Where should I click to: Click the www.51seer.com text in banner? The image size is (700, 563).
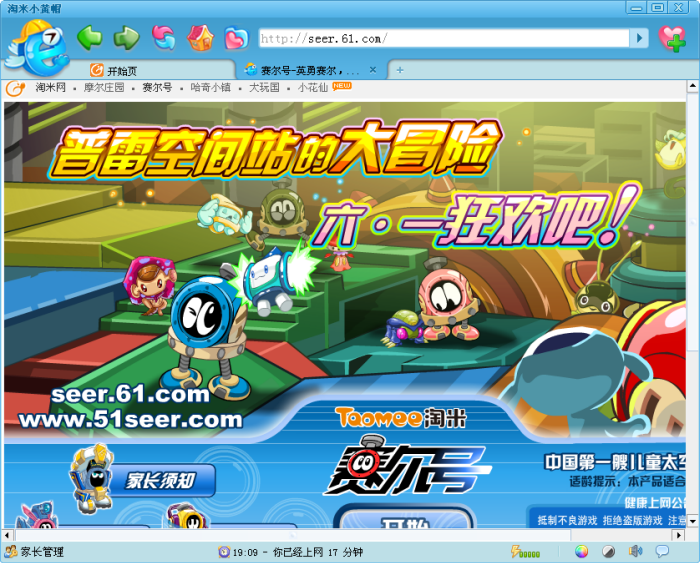[131, 420]
